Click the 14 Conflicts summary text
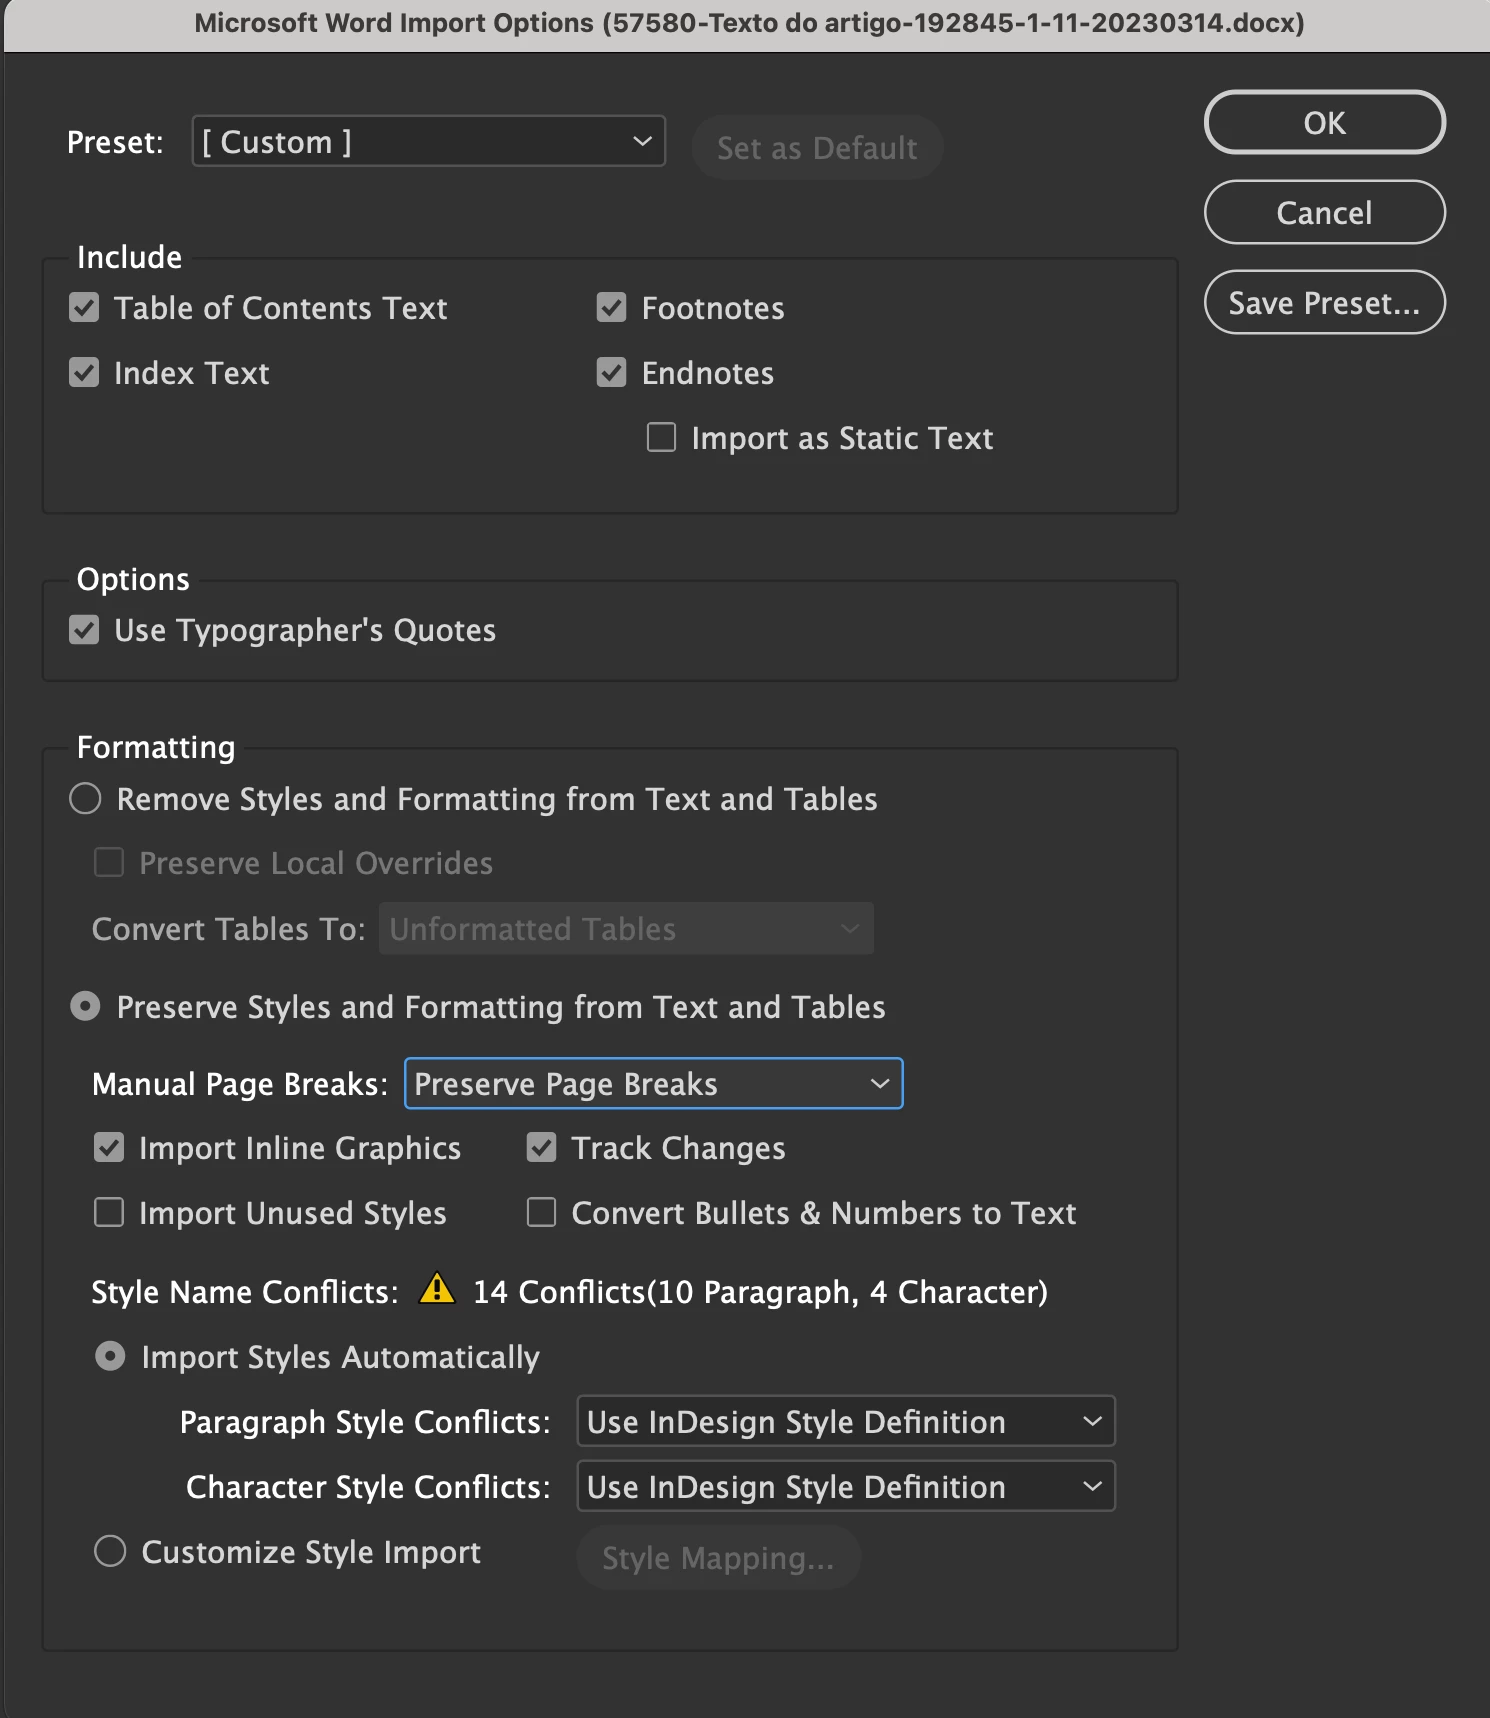 [x=760, y=1292]
